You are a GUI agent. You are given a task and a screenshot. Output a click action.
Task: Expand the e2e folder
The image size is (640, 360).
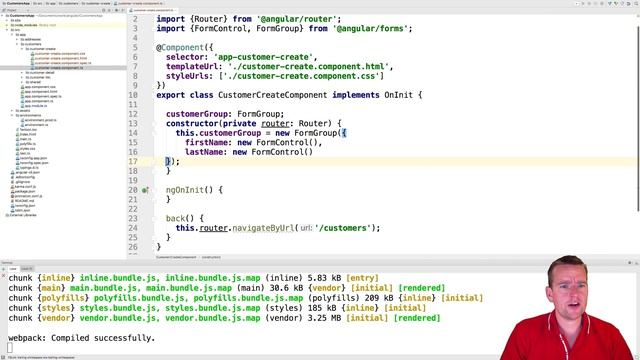(7, 20)
